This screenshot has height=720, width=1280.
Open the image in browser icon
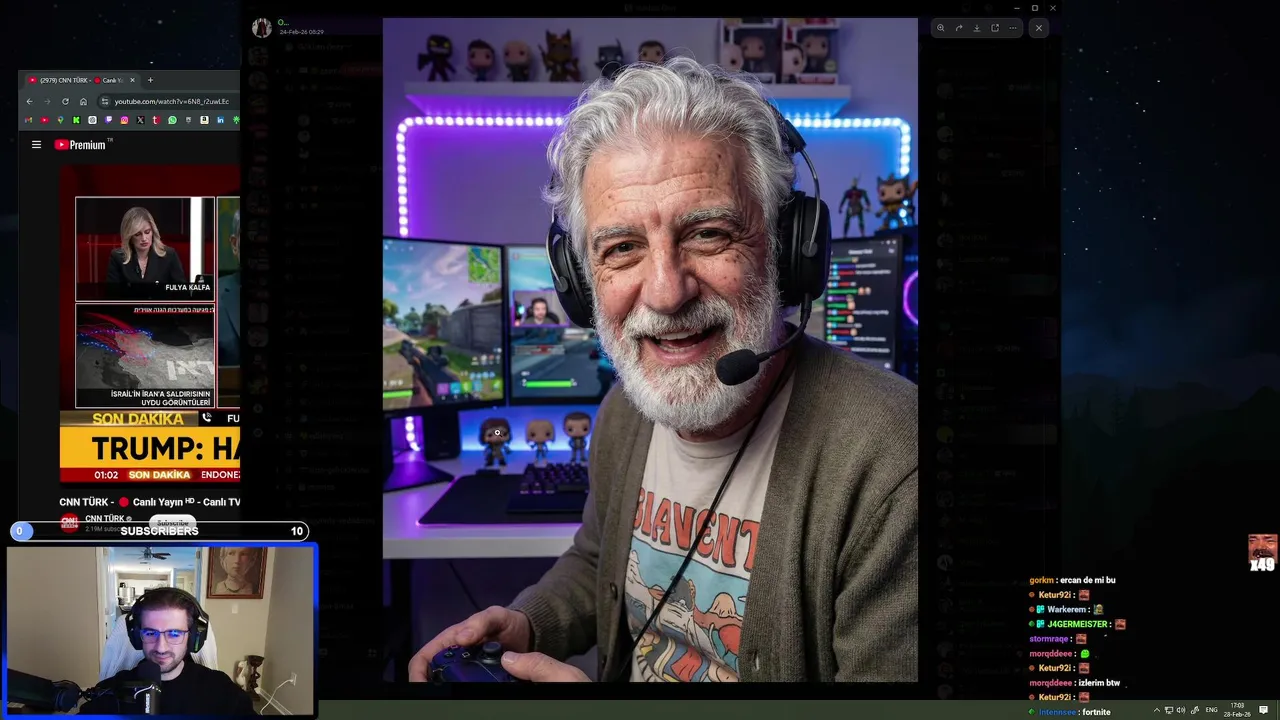click(994, 28)
